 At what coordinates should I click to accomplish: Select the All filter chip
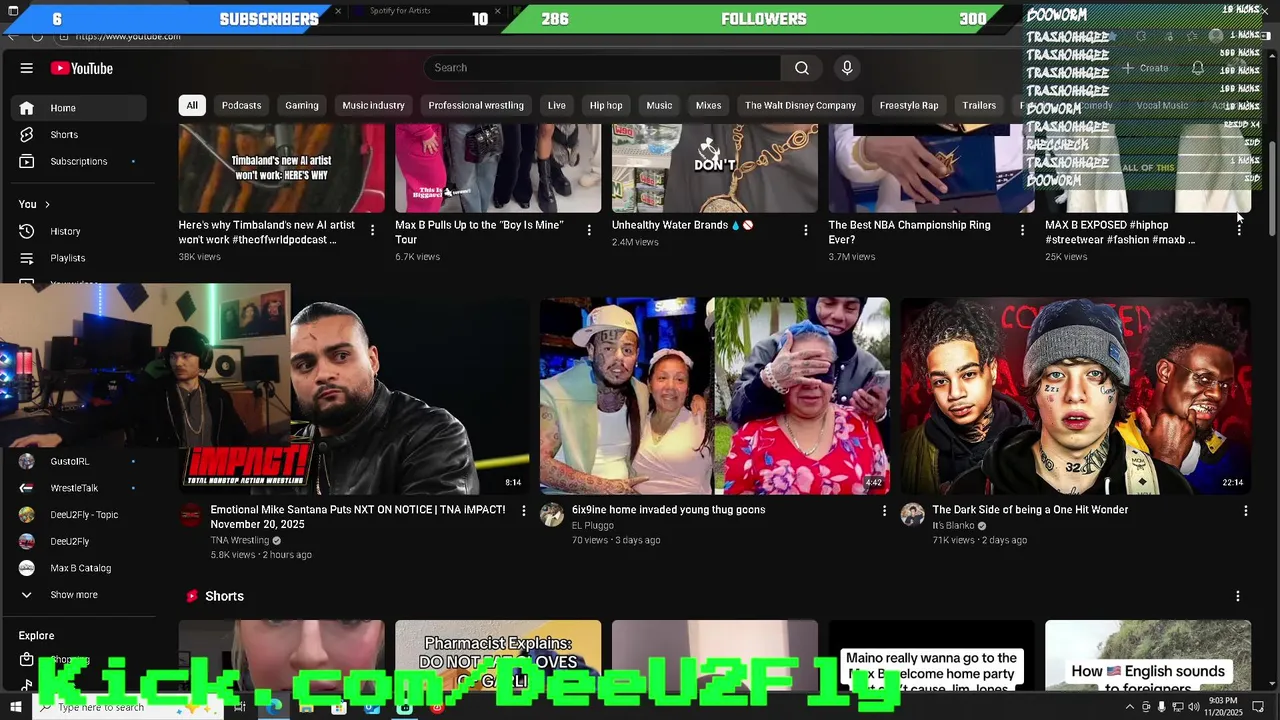point(192,105)
